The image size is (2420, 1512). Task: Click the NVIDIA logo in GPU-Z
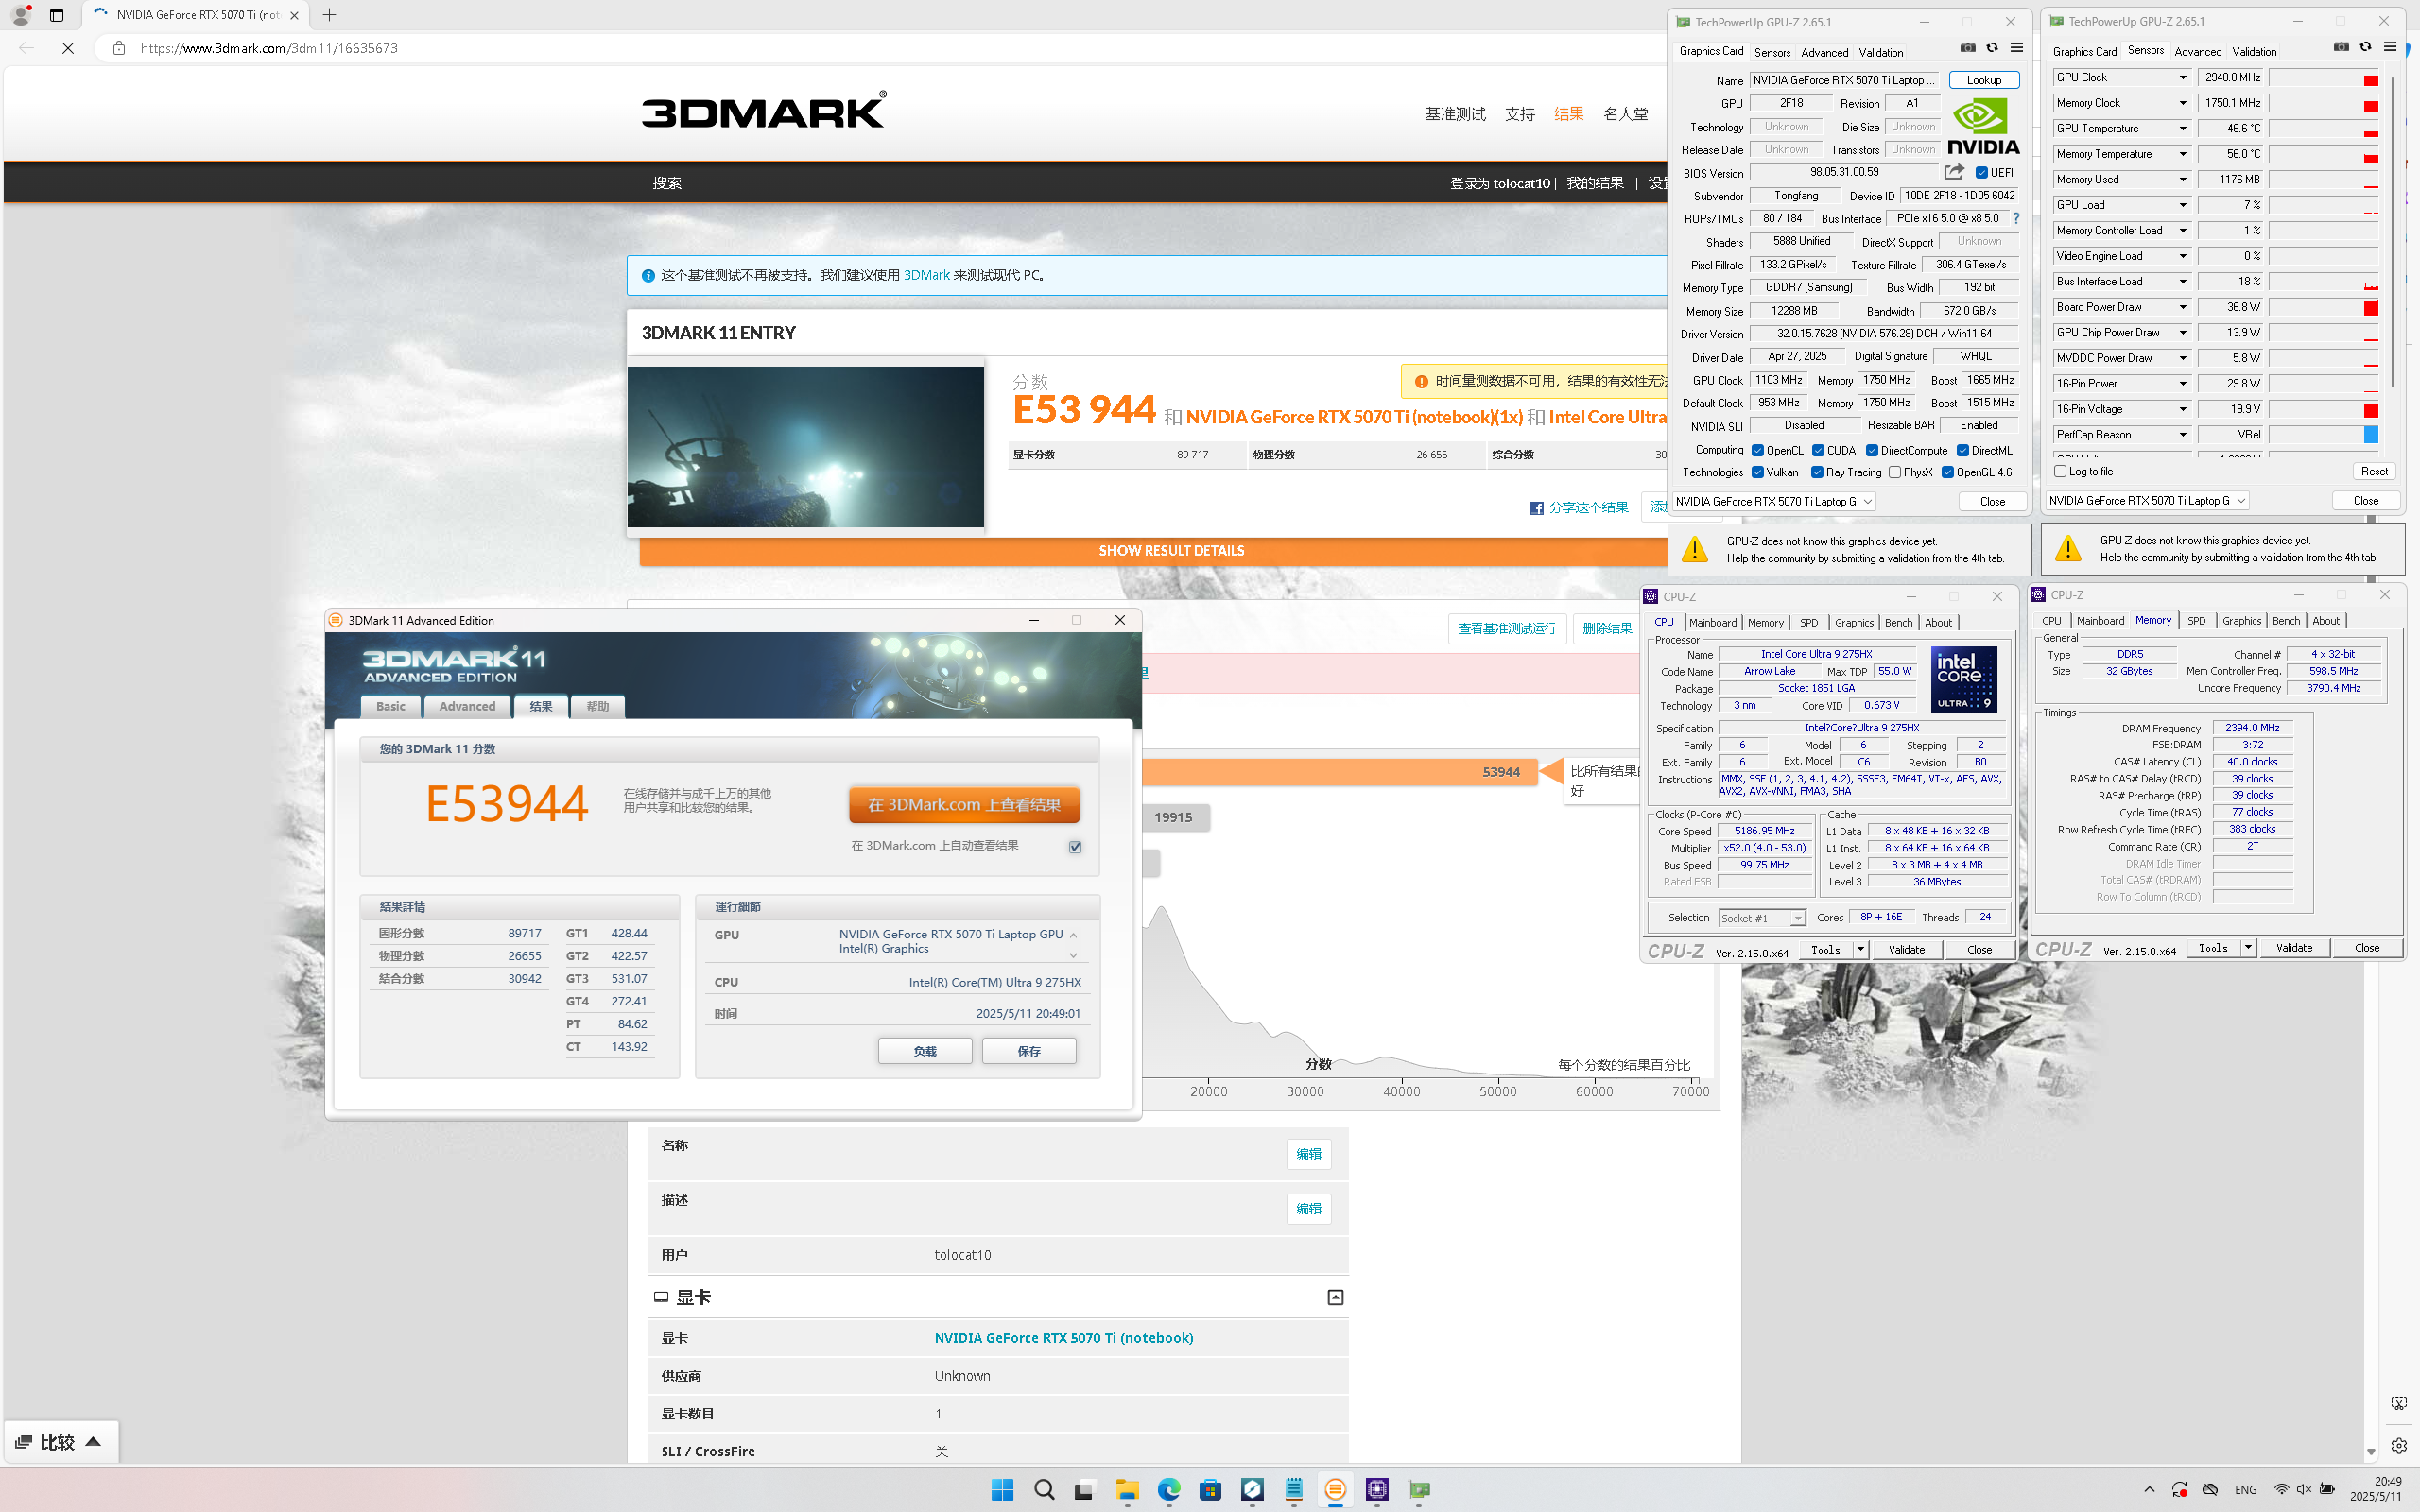click(x=1983, y=127)
